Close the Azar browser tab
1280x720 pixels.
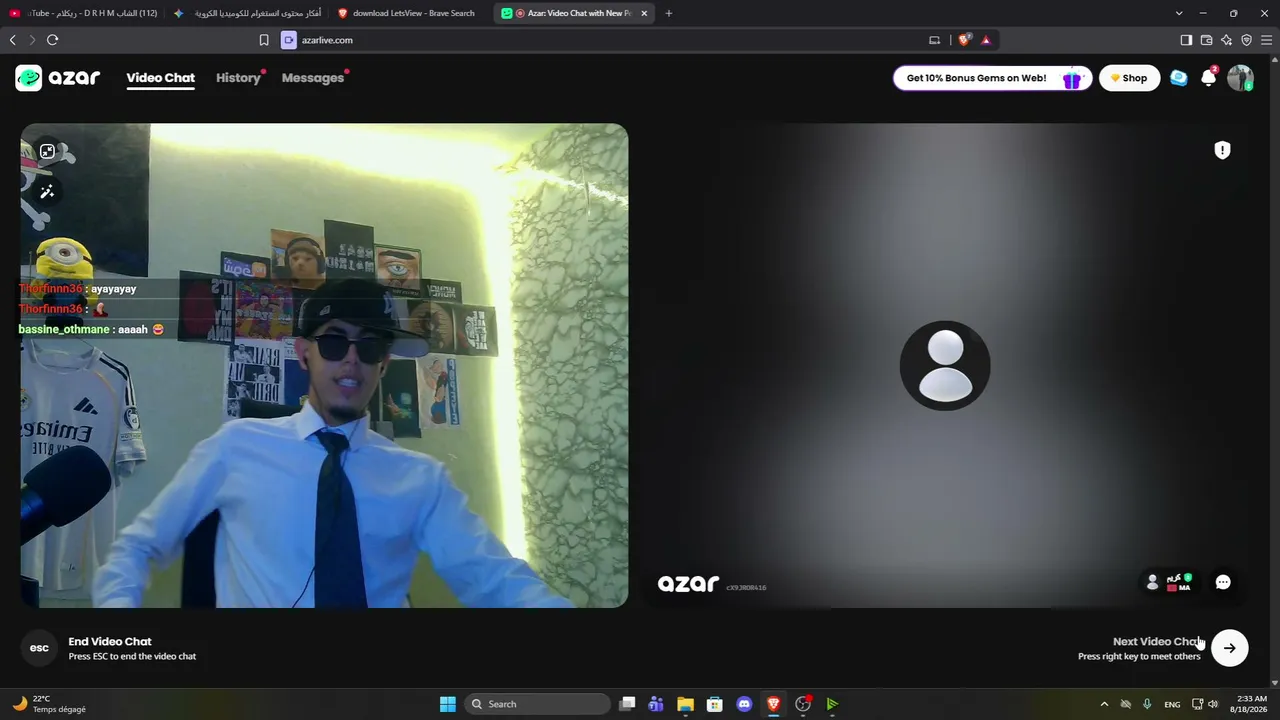(x=644, y=13)
